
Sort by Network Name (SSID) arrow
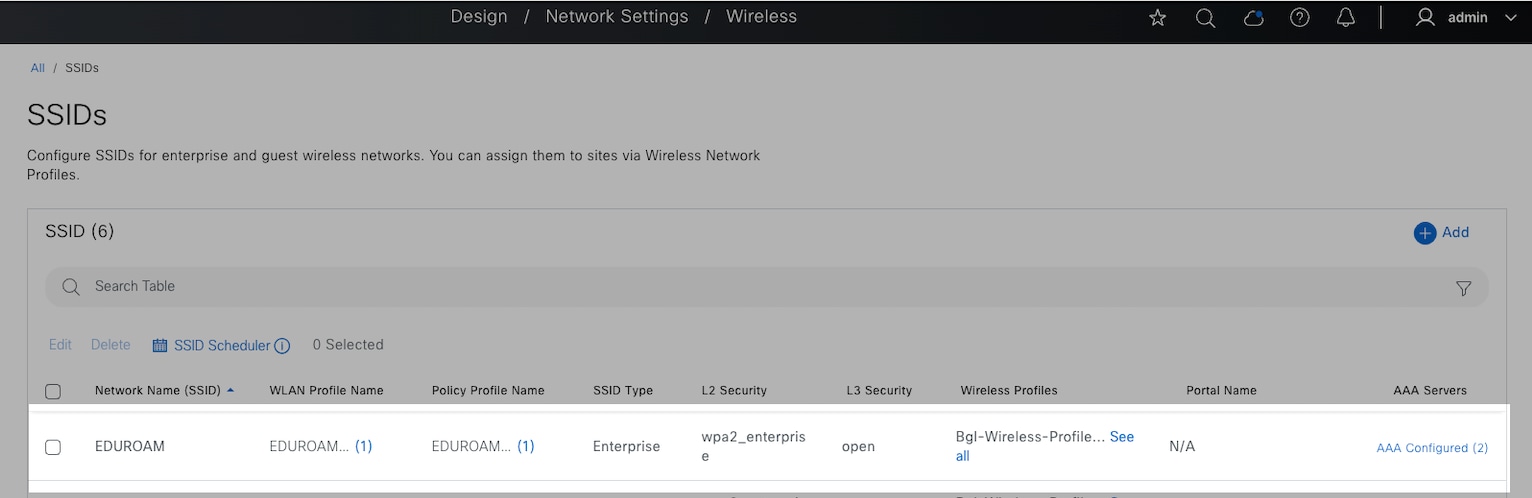click(x=231, y=390)
